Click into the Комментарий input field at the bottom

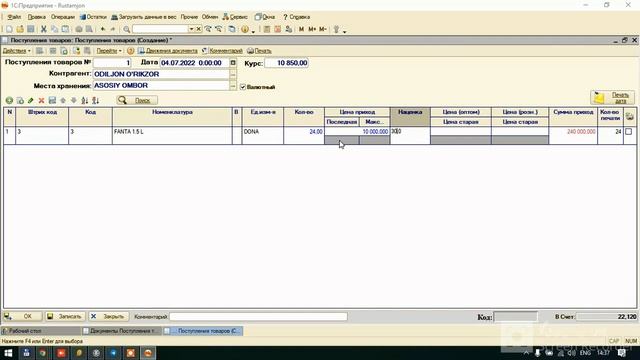pos(258,316)
